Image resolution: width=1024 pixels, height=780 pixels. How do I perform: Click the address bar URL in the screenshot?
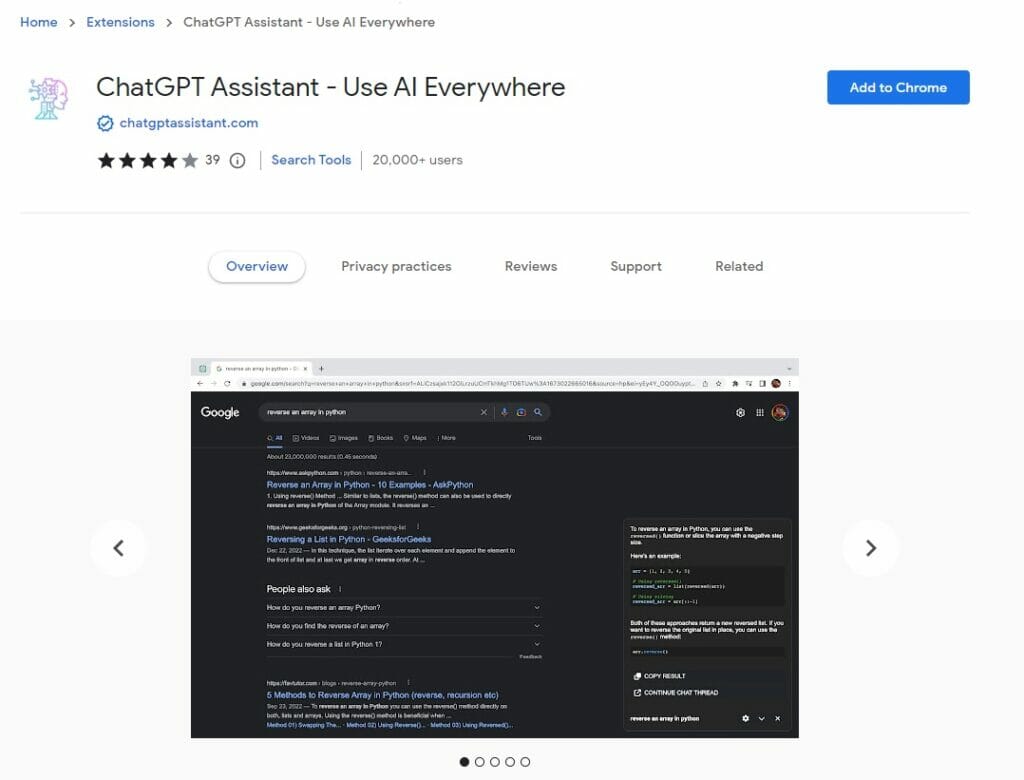(x=472, y=383)
